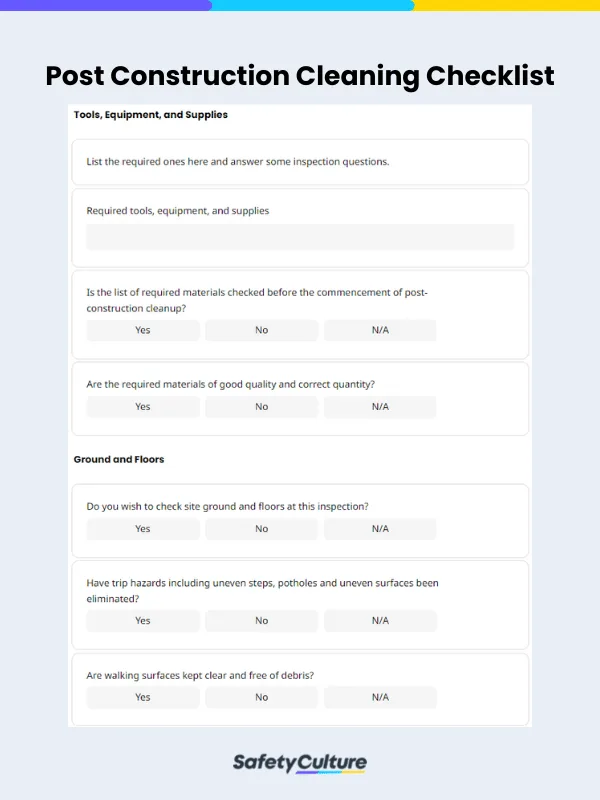The width and height of the screenshot is (600, 800).
Task: Click the SafetyCulture logo at bottom
Action: click(300, 763)
